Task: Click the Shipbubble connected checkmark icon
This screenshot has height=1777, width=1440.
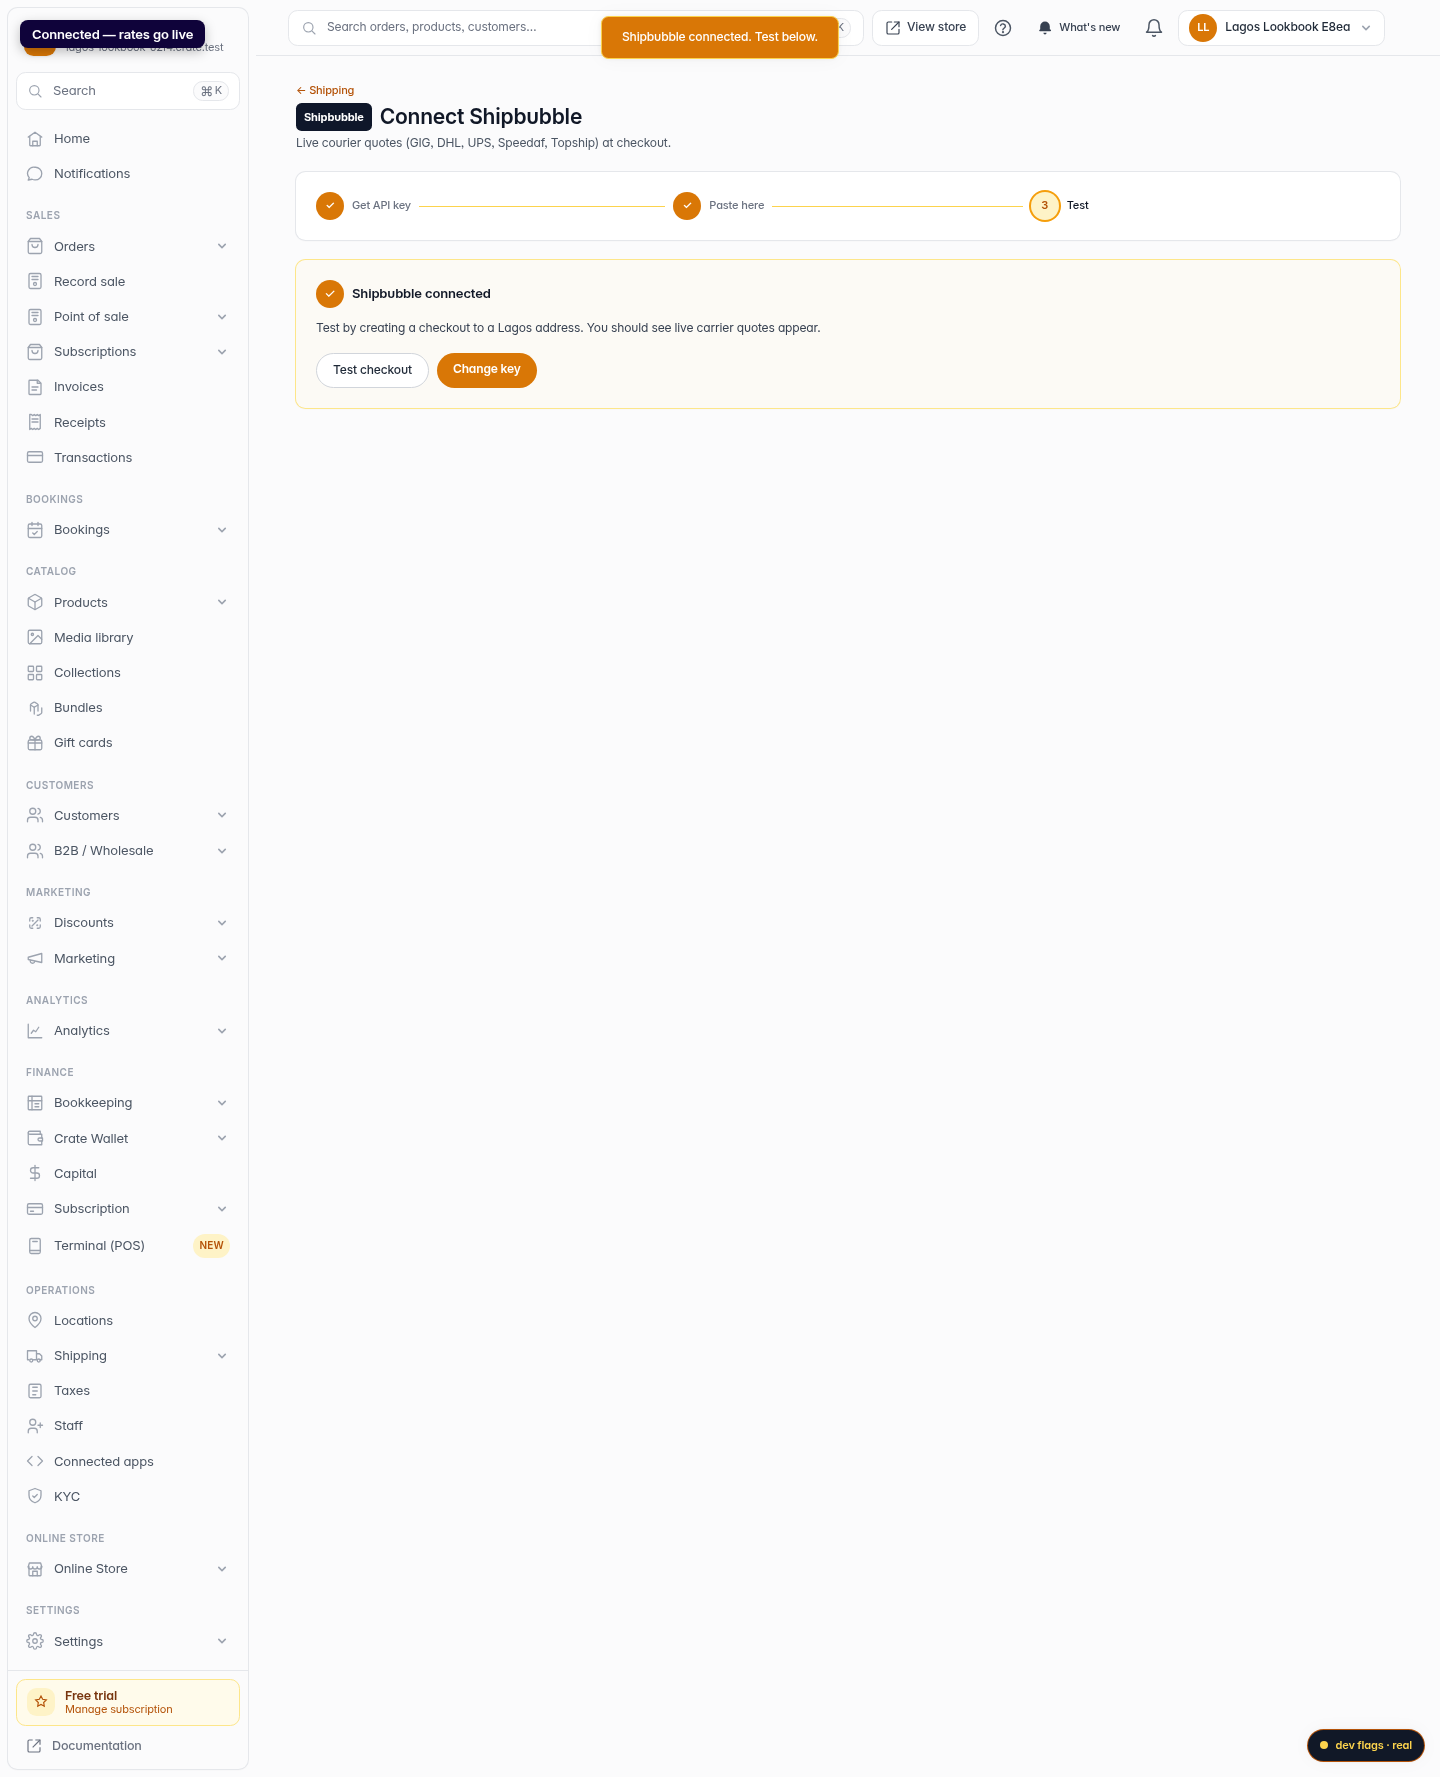Action: (330, 294)
